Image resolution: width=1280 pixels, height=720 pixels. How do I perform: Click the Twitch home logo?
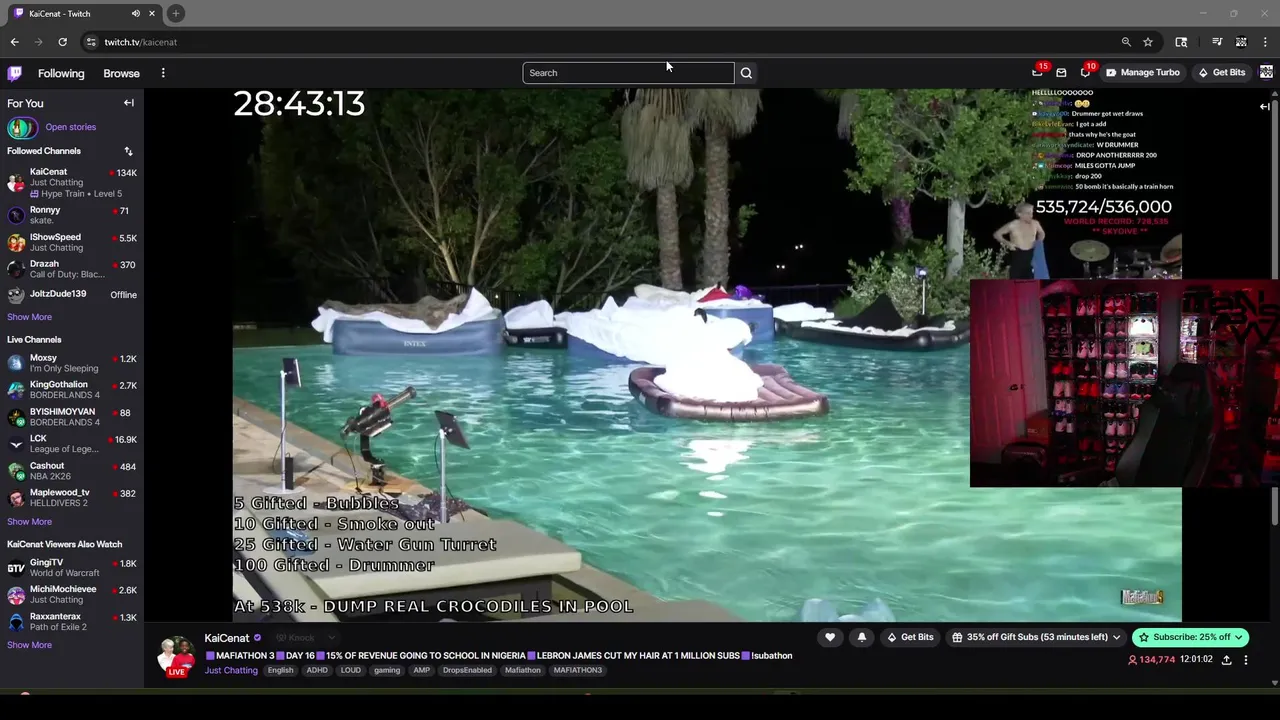point(15,73)
